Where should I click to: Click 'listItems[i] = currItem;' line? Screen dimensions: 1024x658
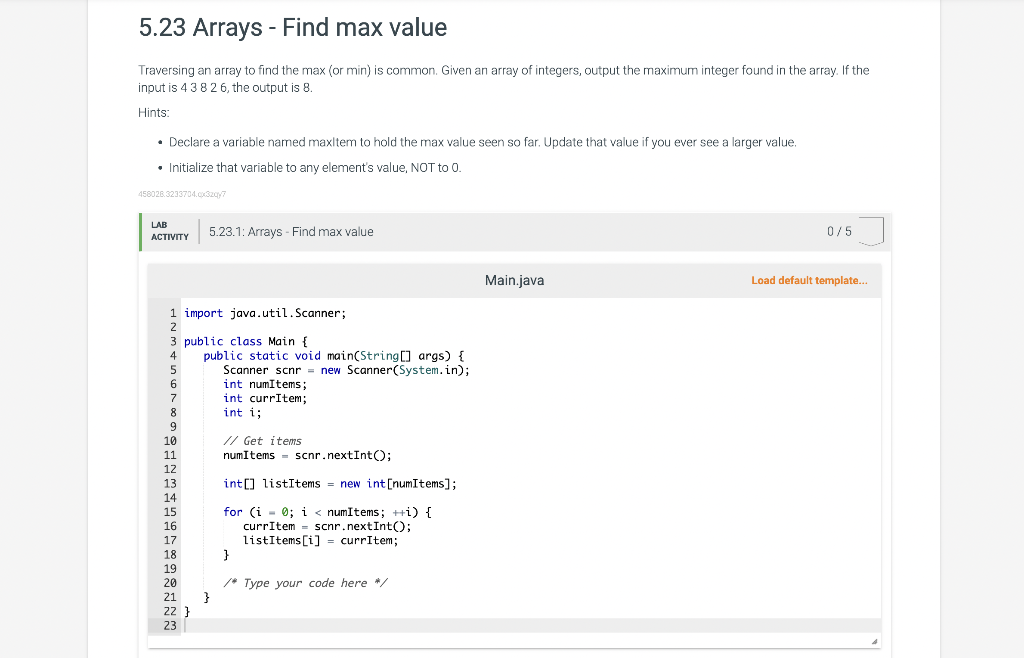tap(321, 540)
